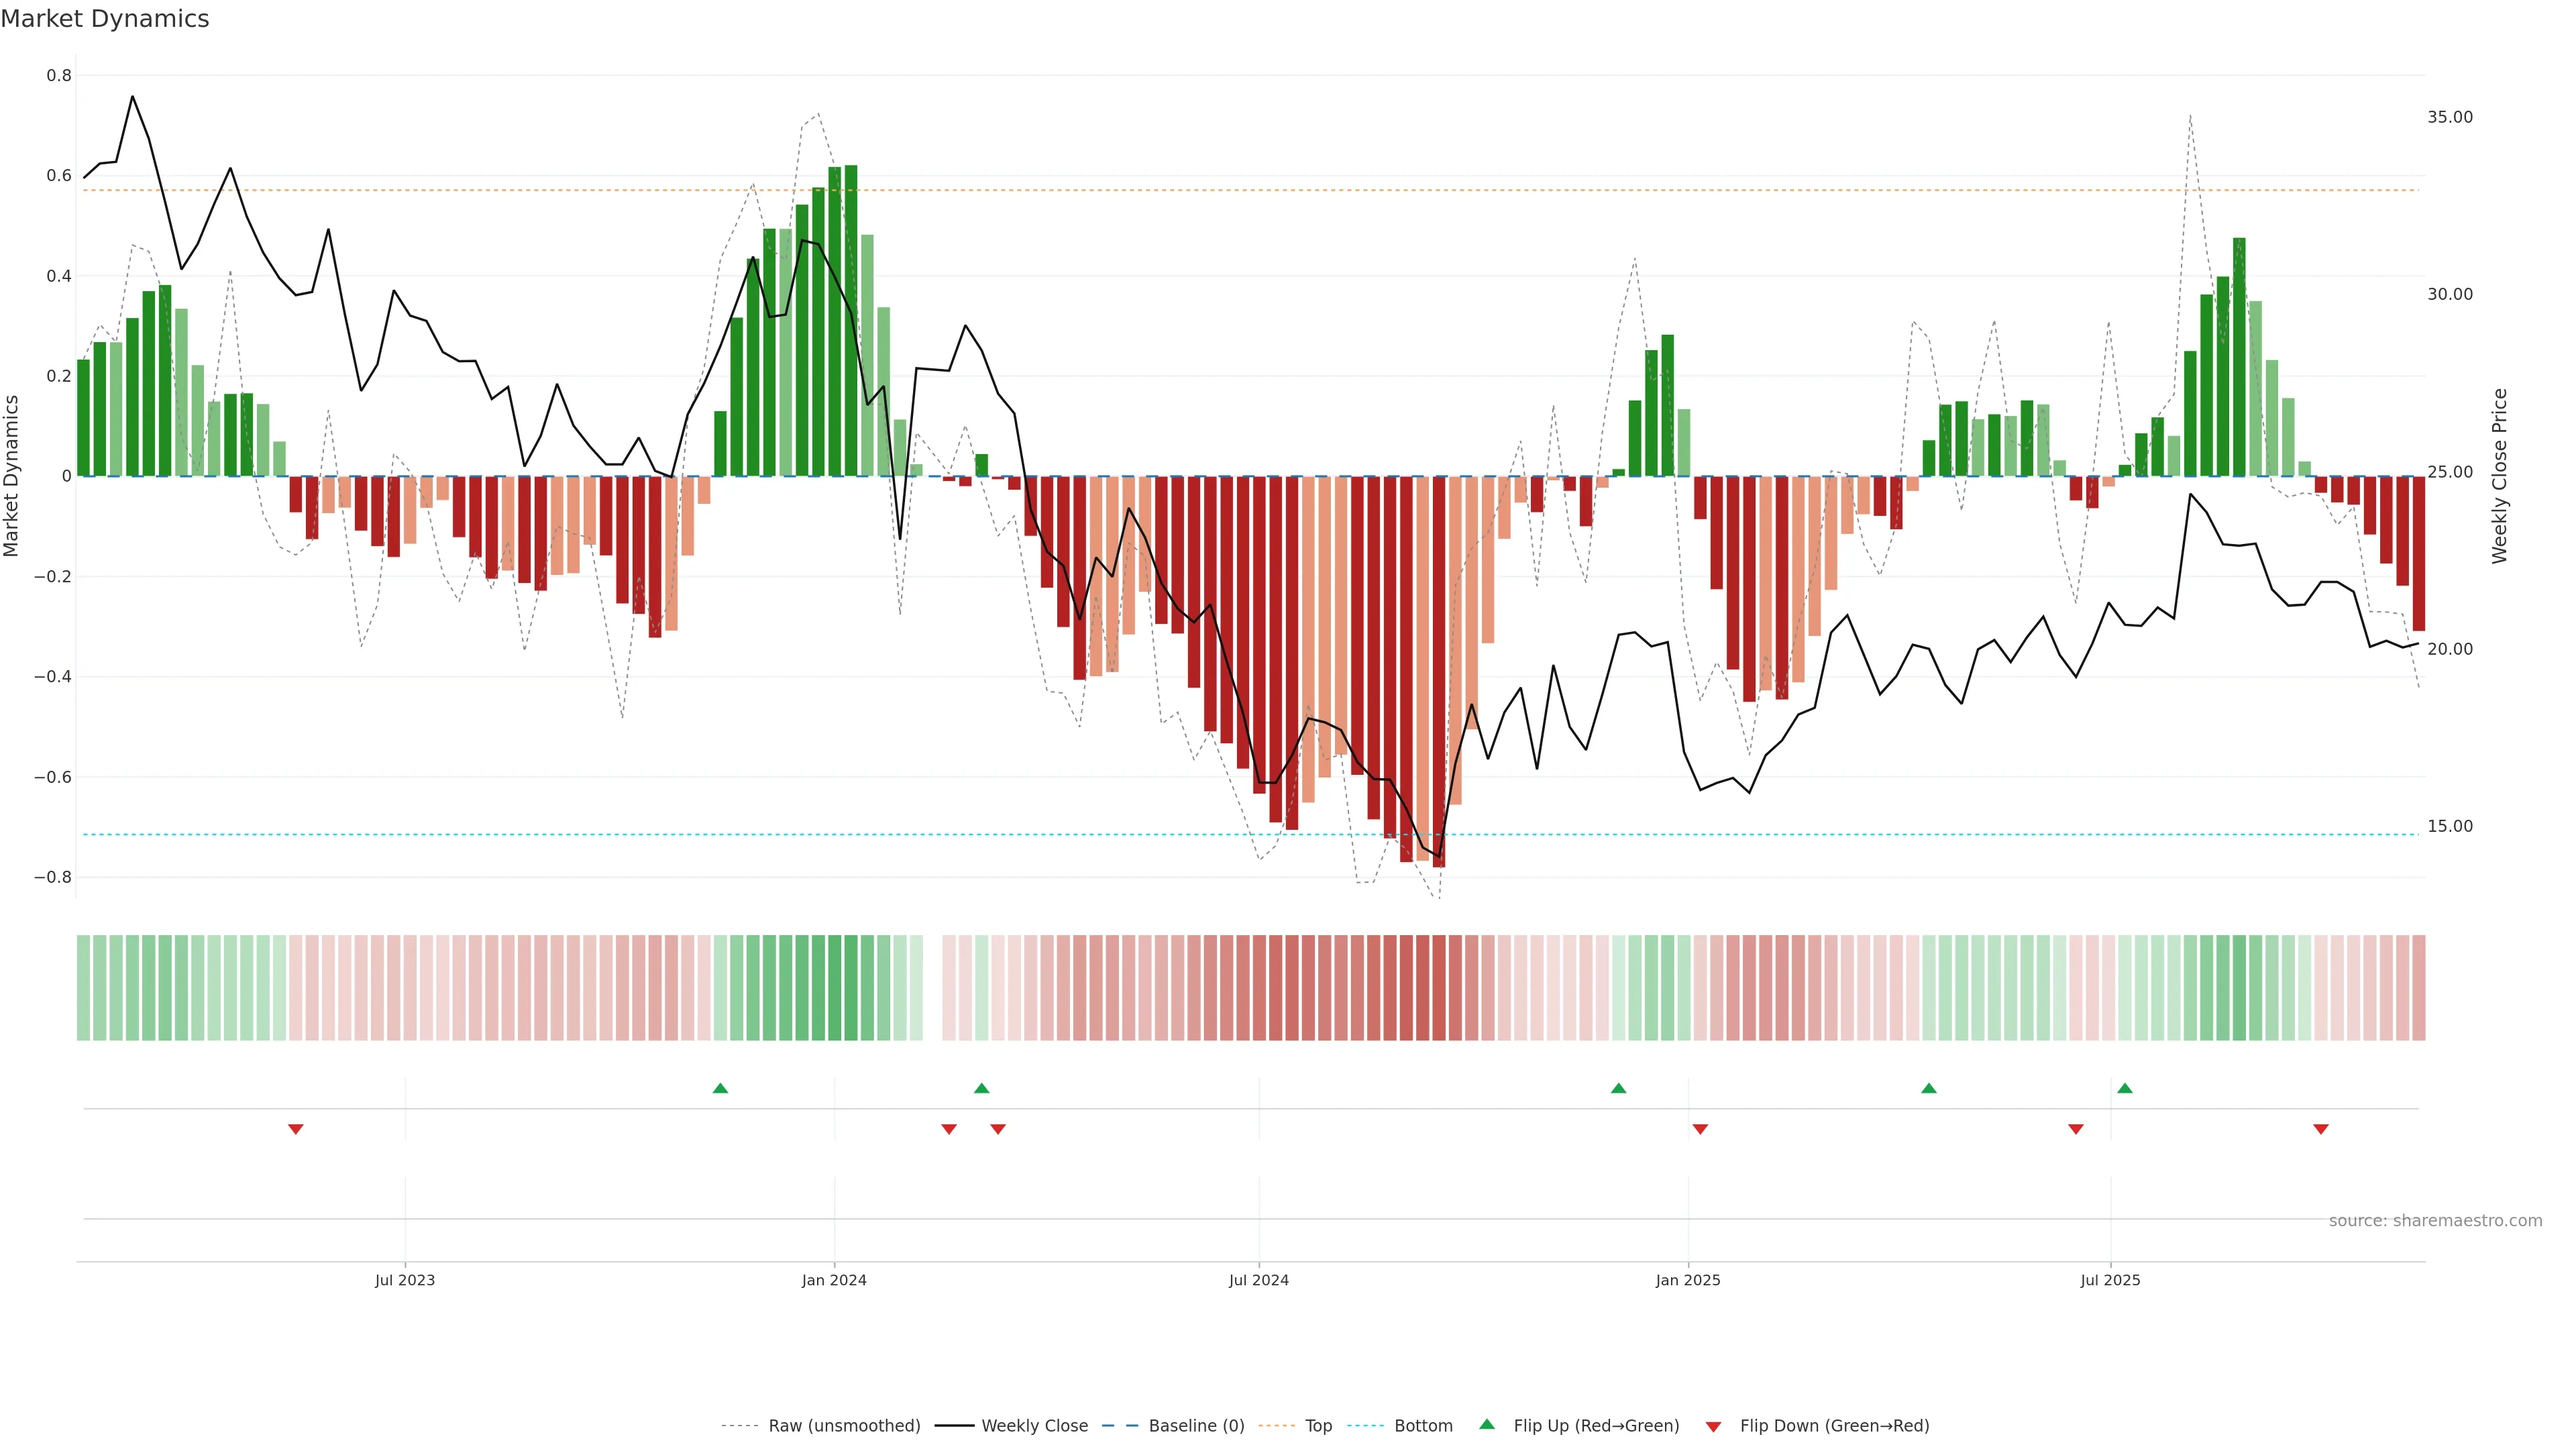This screenshot has height=1449, width=2576.
Task: Toggle the Weekly Close legend entry
Action: tap(1034, 1426)
